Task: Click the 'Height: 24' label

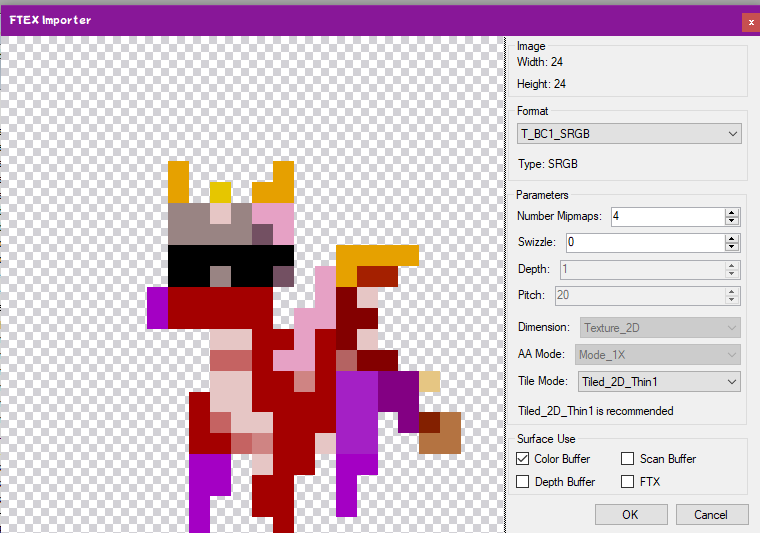Action: pyautogui.click(x=541, y=84)
